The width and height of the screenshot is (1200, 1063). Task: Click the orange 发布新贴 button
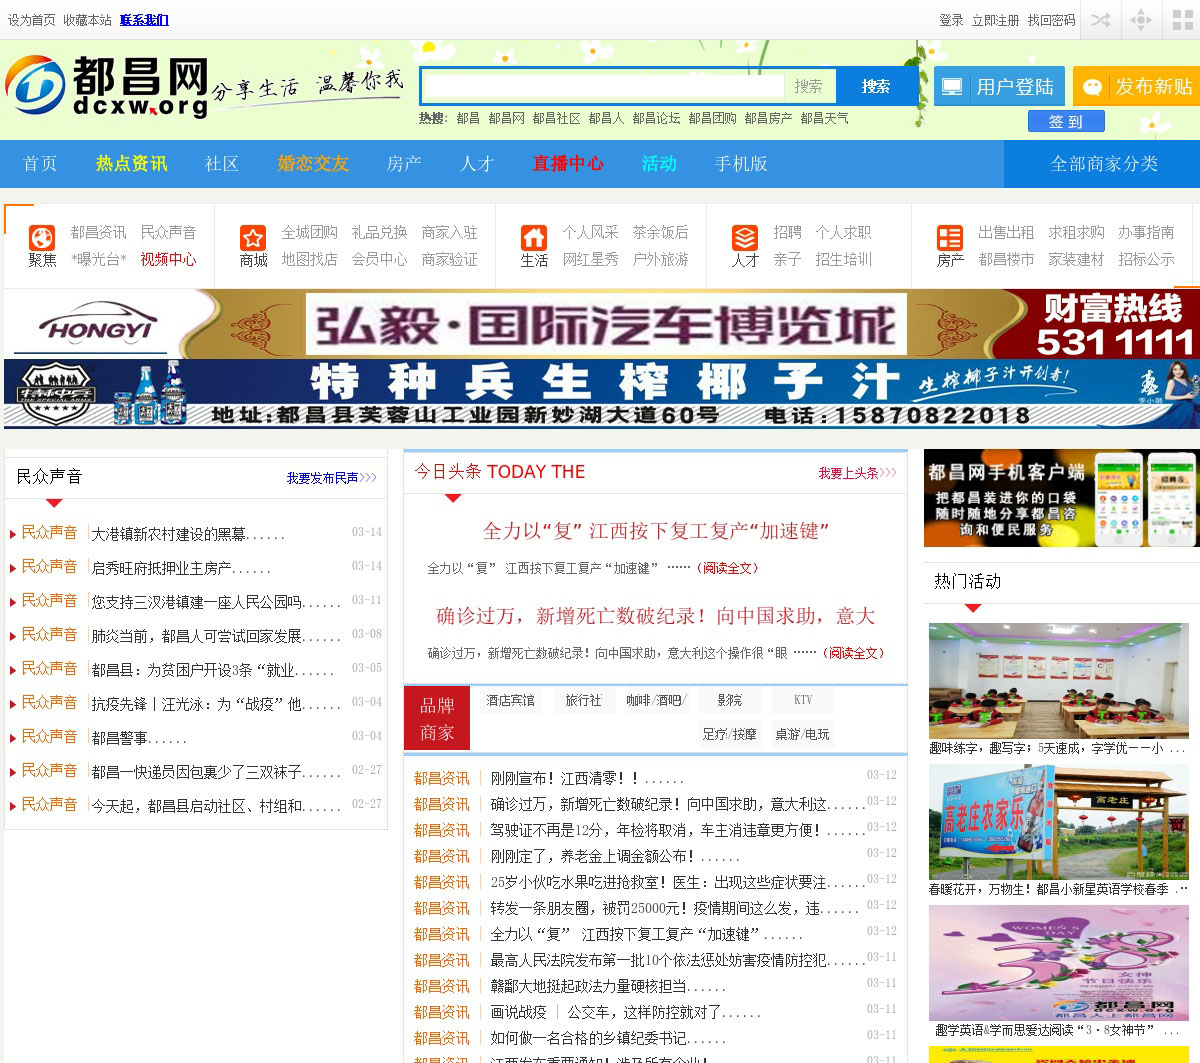1136,87
